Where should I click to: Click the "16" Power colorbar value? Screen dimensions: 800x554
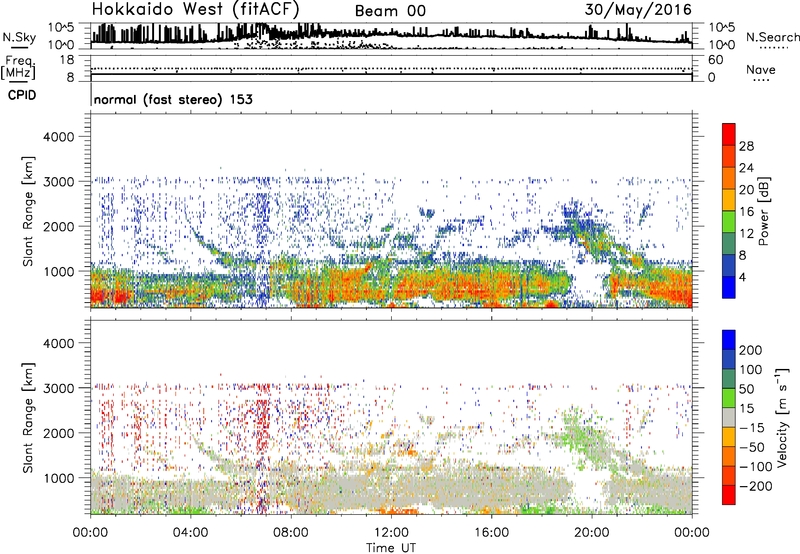746,212
